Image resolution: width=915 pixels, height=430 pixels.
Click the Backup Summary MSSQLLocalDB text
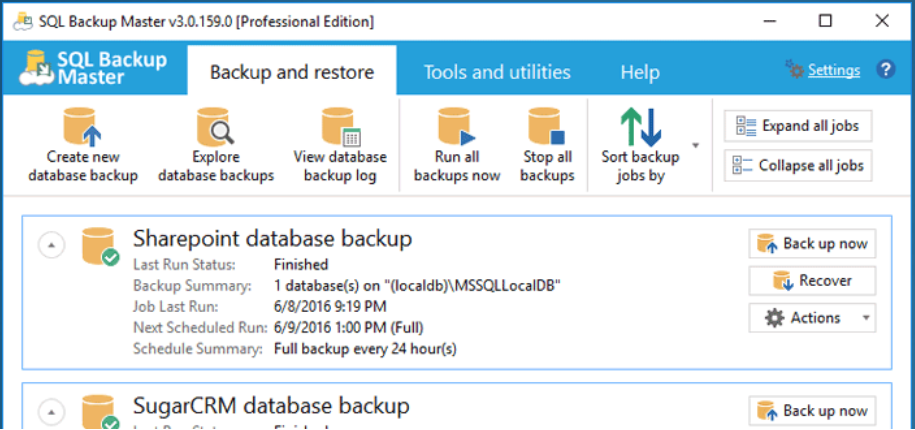(x=417, y=286)
